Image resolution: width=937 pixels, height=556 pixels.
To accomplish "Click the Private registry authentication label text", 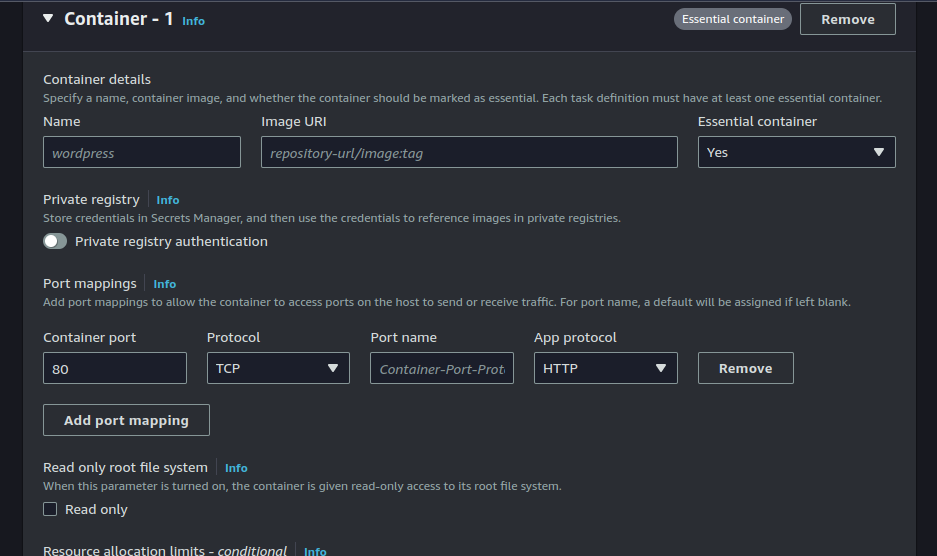I will (x=171, y=241).
